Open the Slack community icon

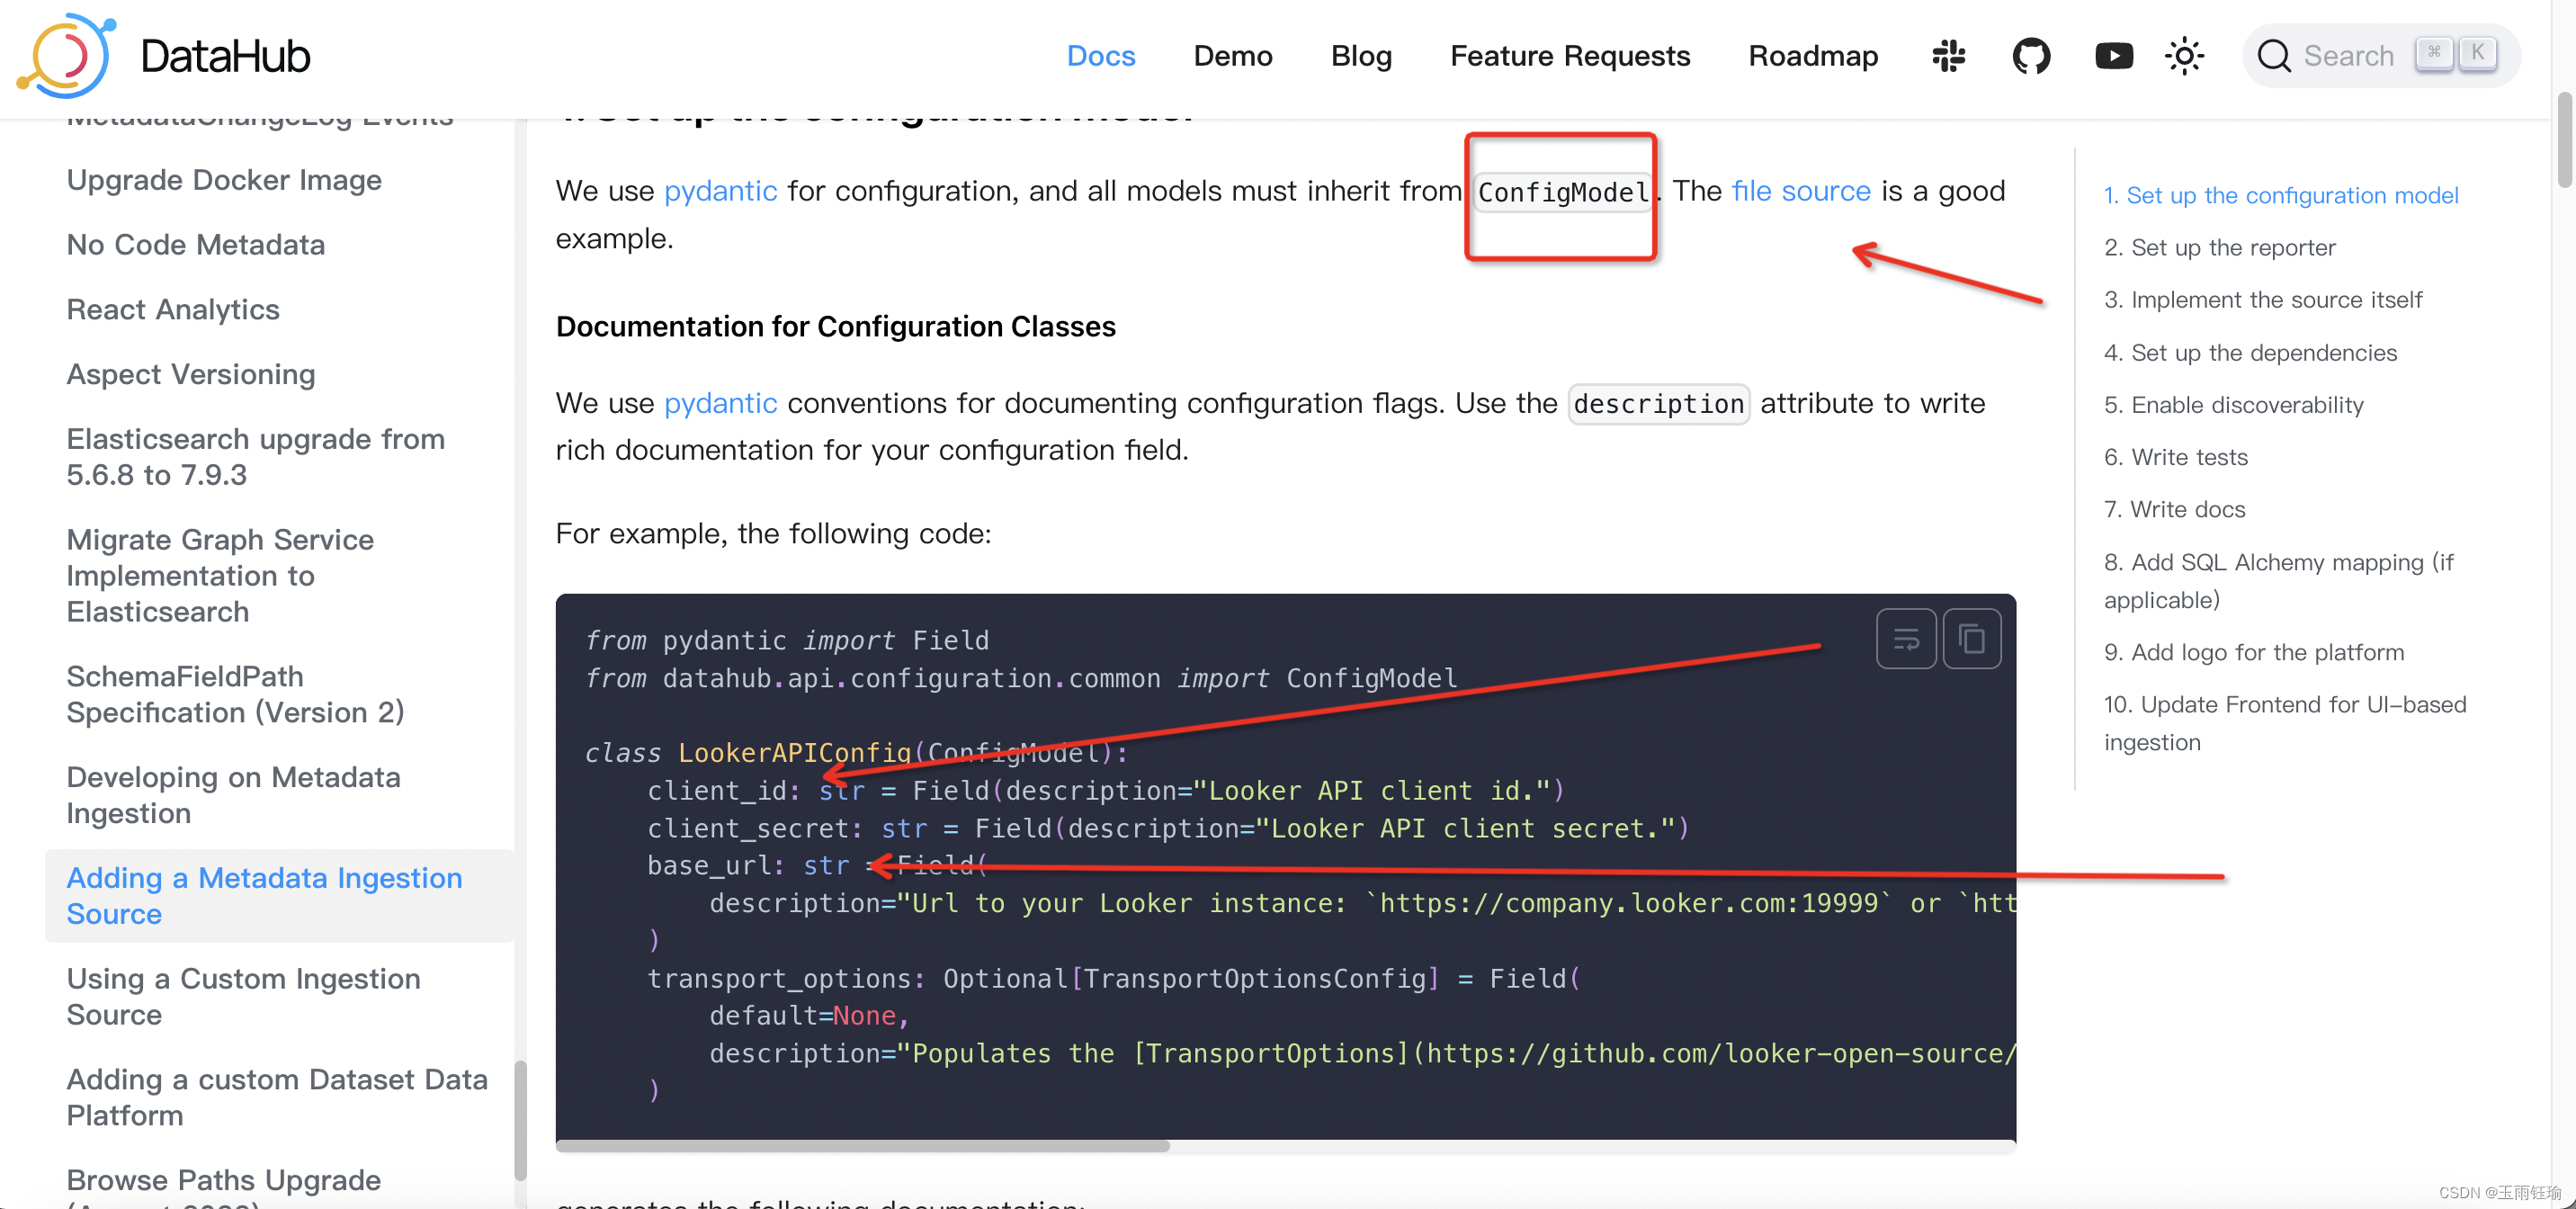point(1948,56)
